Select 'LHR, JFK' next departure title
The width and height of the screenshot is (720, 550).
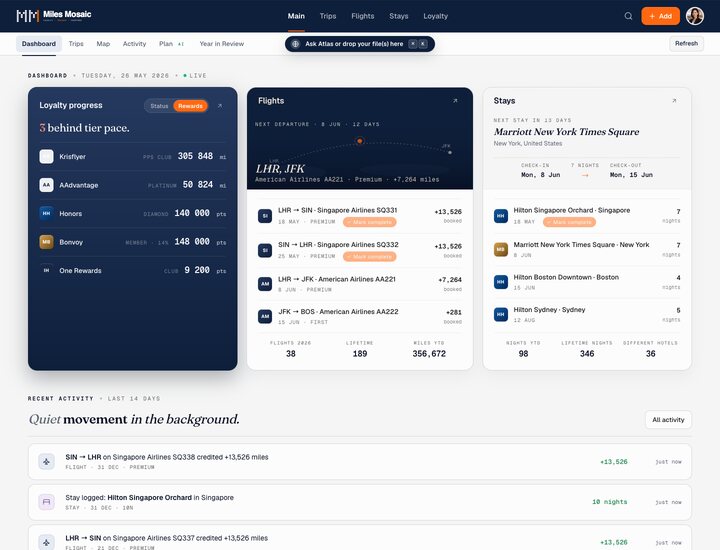[280, 169]
